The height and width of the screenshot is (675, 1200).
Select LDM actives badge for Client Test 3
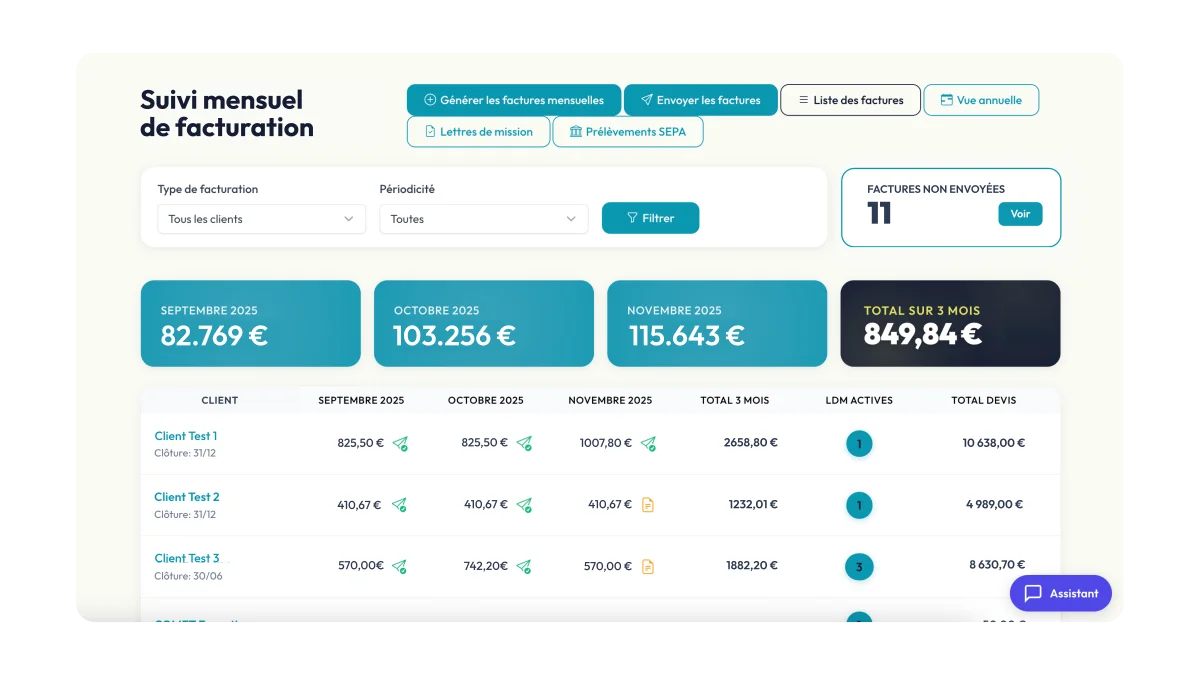pos(859,567)
